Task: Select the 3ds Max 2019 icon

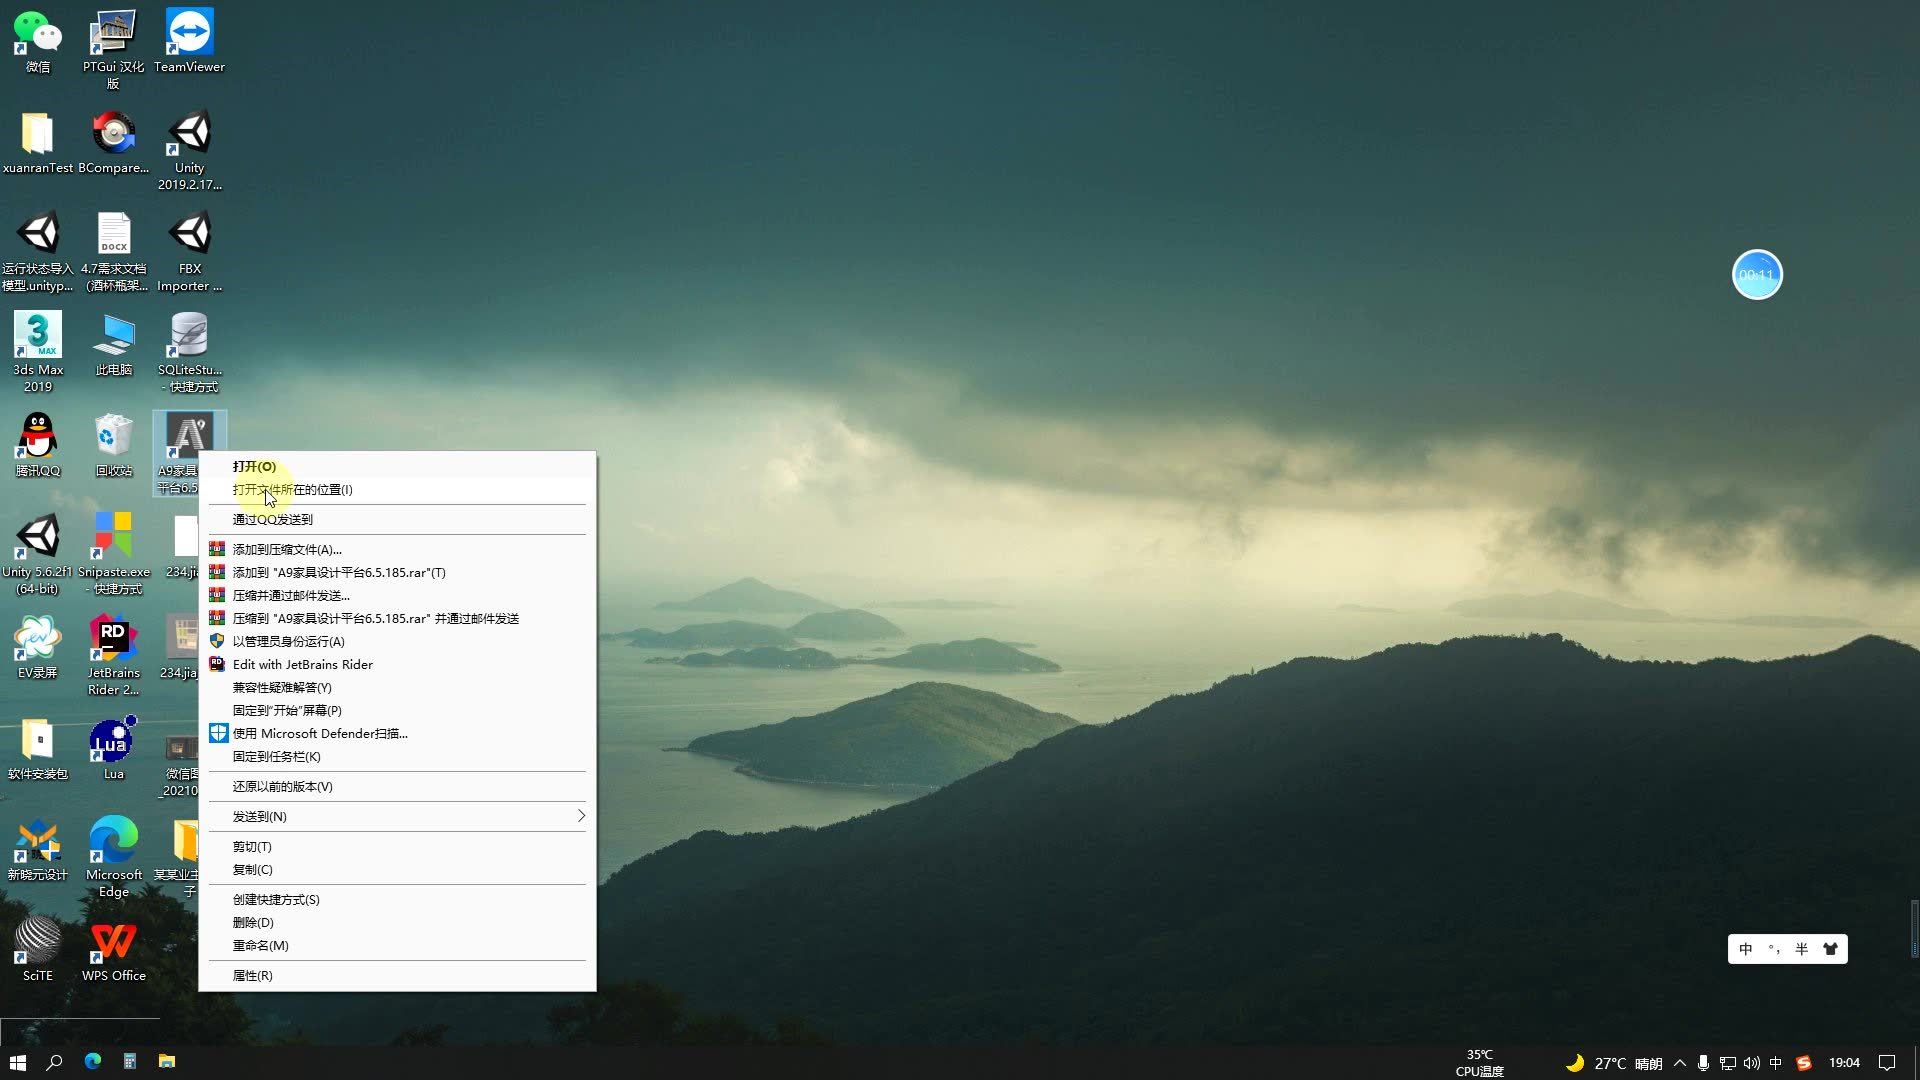Action: (x=37, y=336)
